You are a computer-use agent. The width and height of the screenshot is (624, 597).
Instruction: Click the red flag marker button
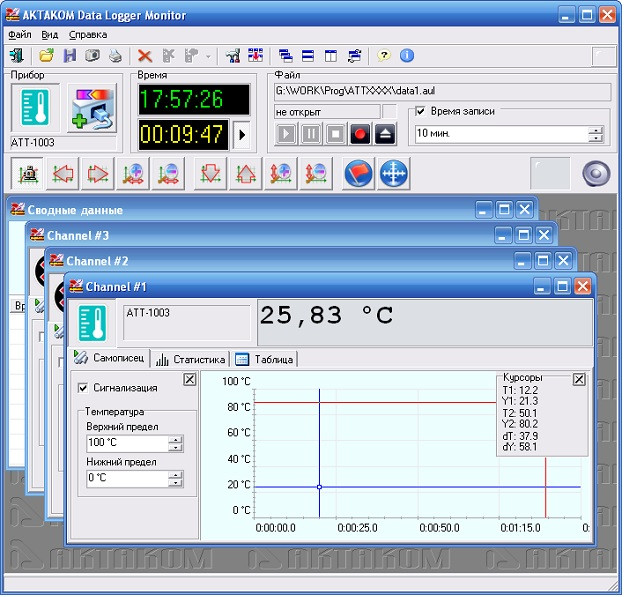359,174
